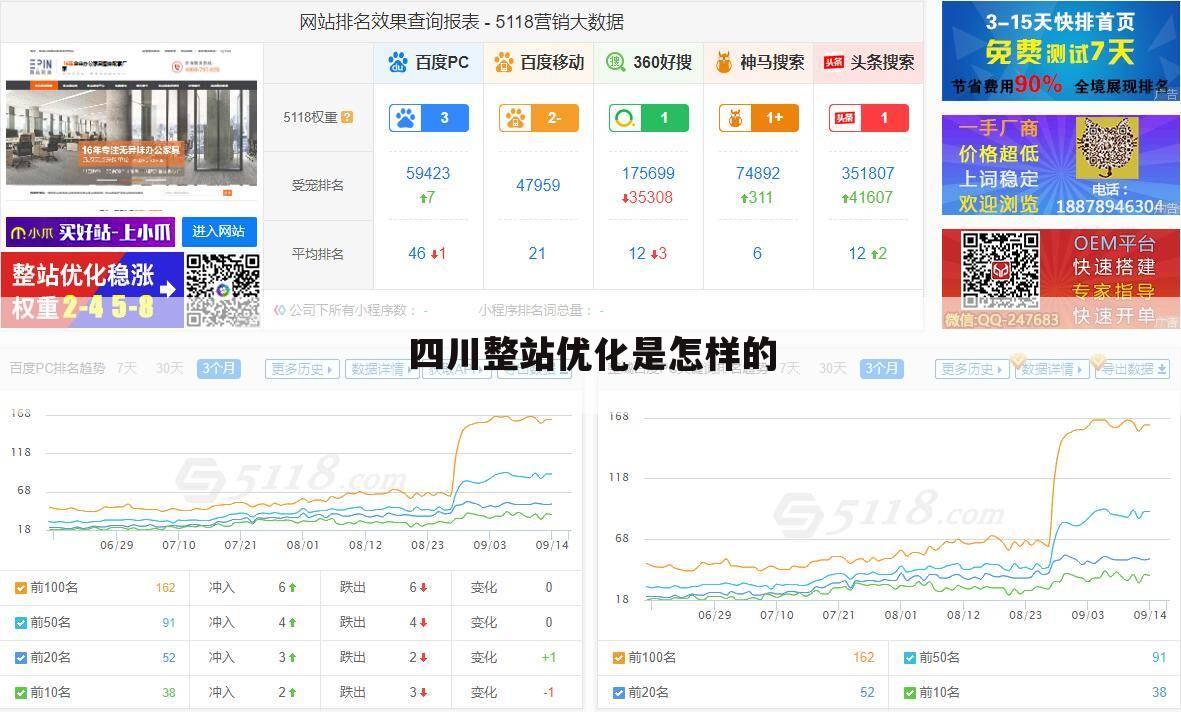Screen dimensions: 1181x712
Task: Select 3个月 range on right chart
Action: pos(881,368)
